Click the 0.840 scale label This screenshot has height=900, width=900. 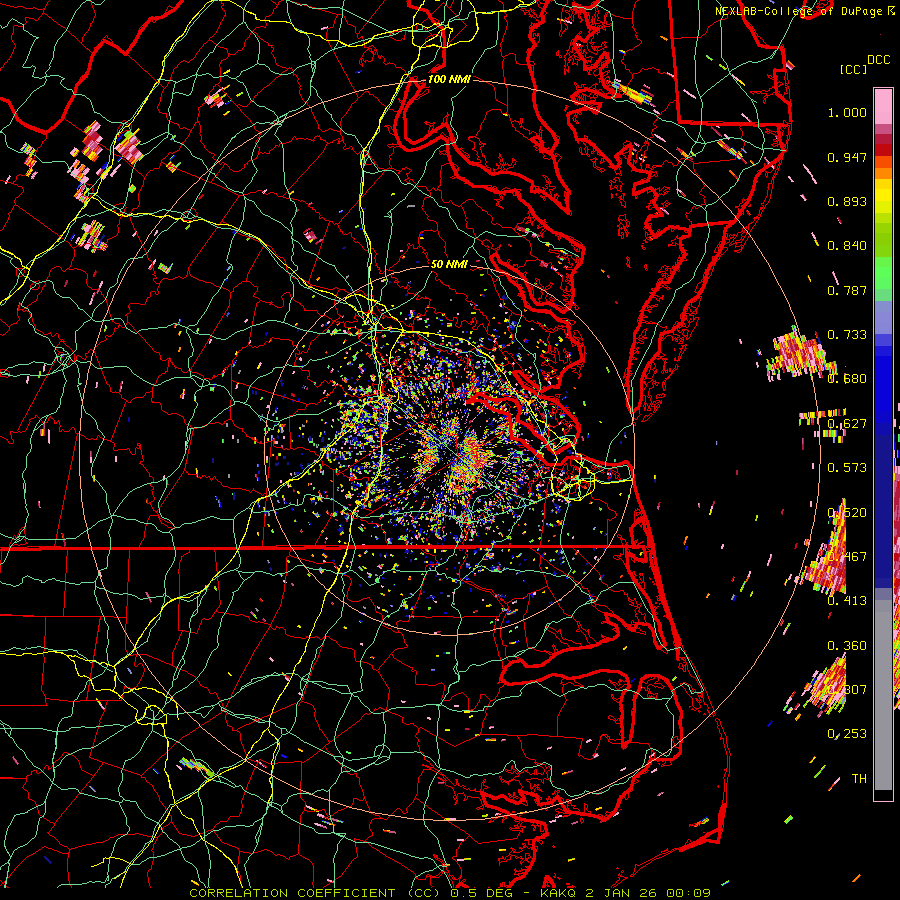[x=847, y=246]
